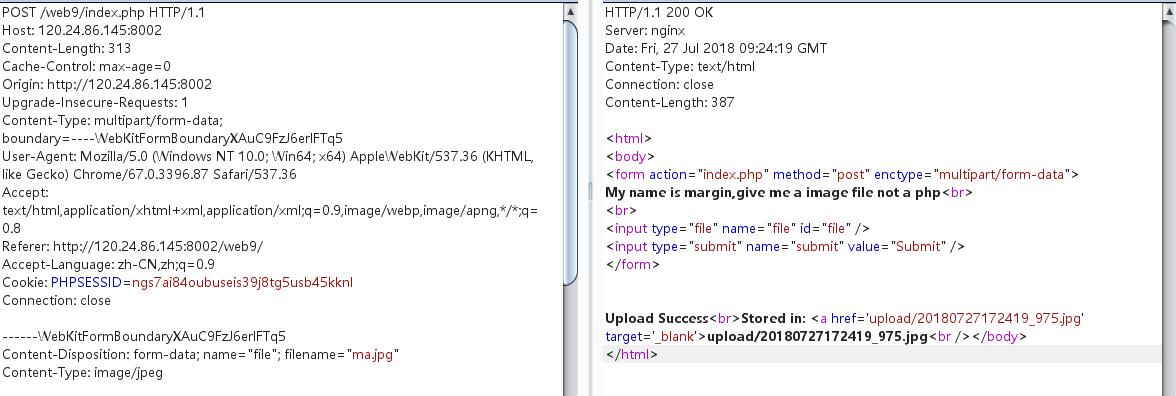Click the "Upload Success" stored-in line

pos(844,319)
